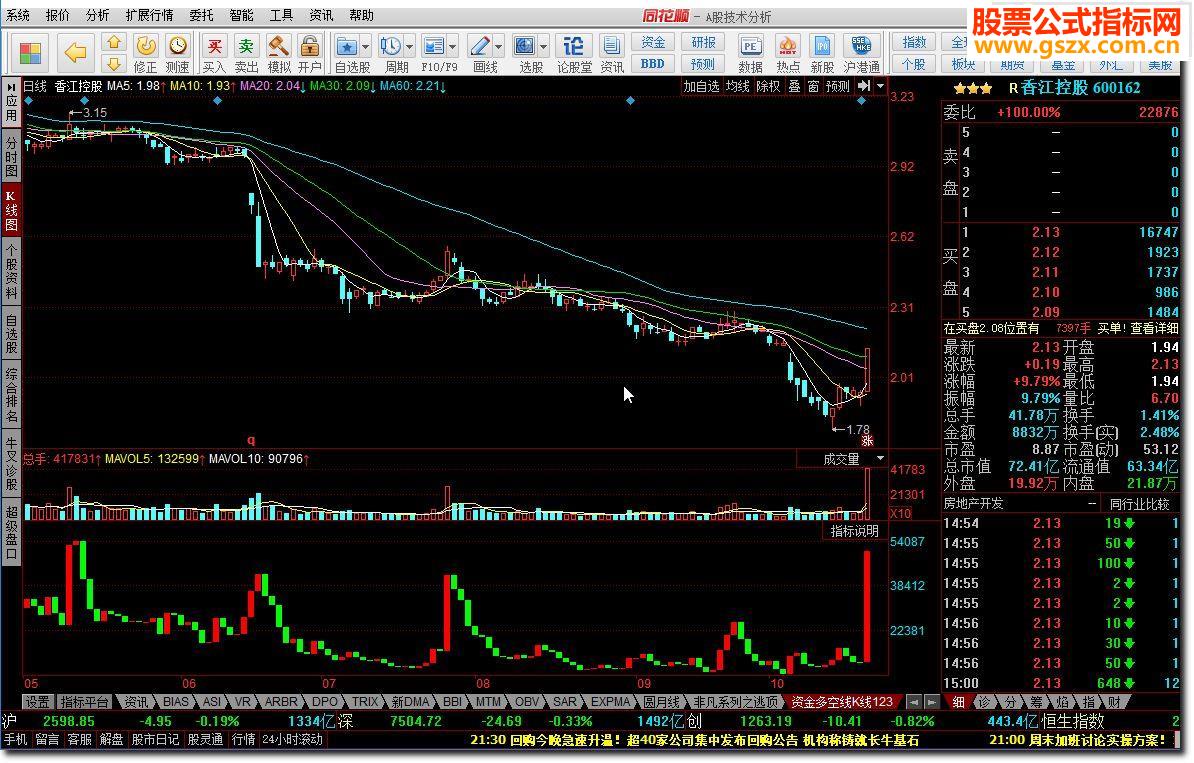Open the F10/F9 info icon

(433, 46)
